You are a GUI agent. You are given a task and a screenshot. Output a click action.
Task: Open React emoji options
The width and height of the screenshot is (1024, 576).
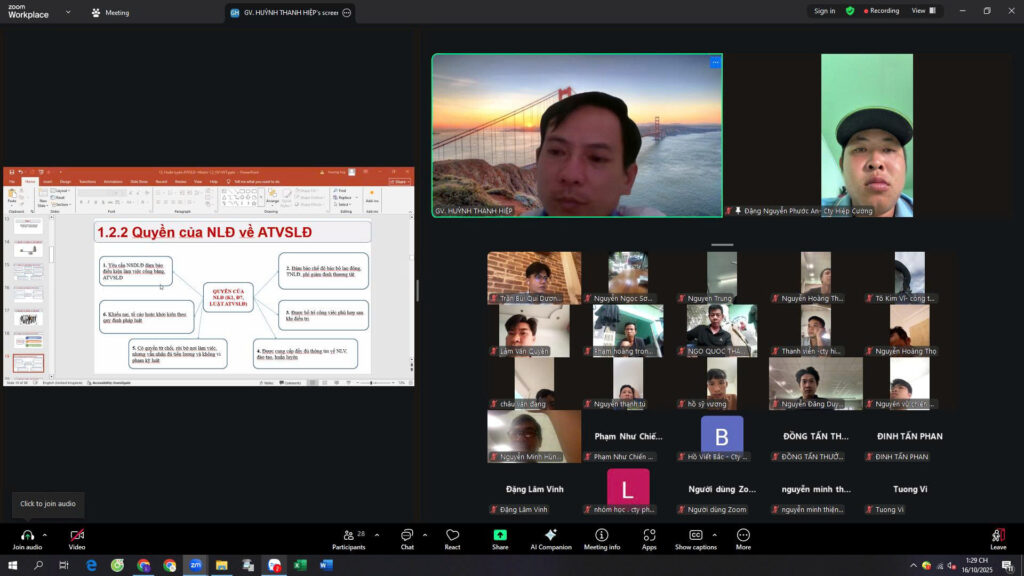453,535
